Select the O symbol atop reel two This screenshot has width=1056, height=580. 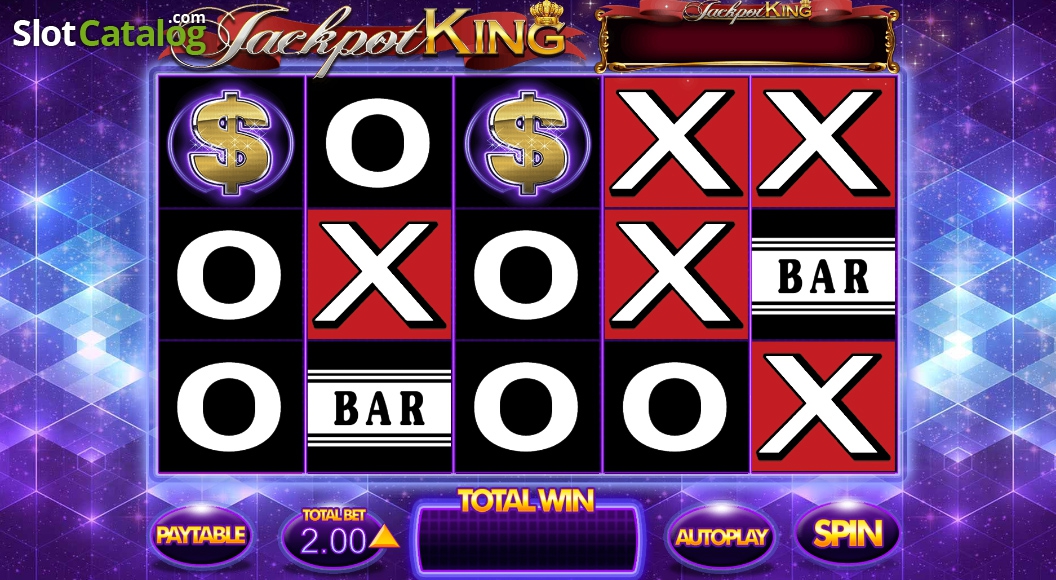click(x=378, y=142)
